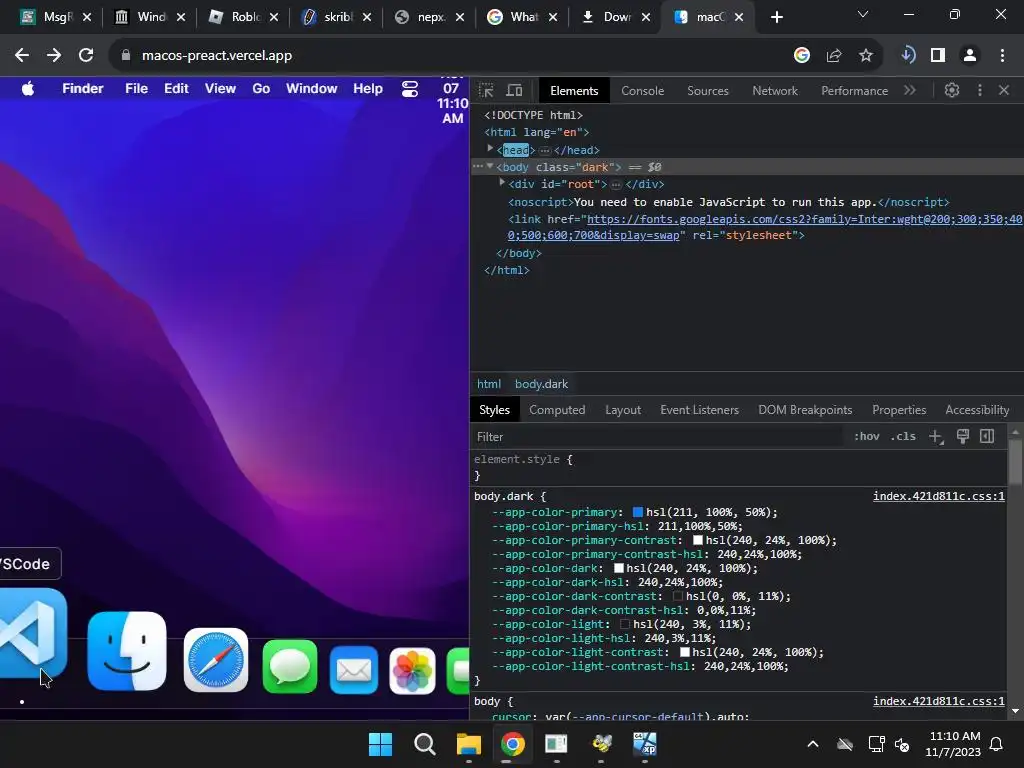This screenshot has width=1024, height=768.
Task: Click the inspect element picker icon
Action: point(486,90)
